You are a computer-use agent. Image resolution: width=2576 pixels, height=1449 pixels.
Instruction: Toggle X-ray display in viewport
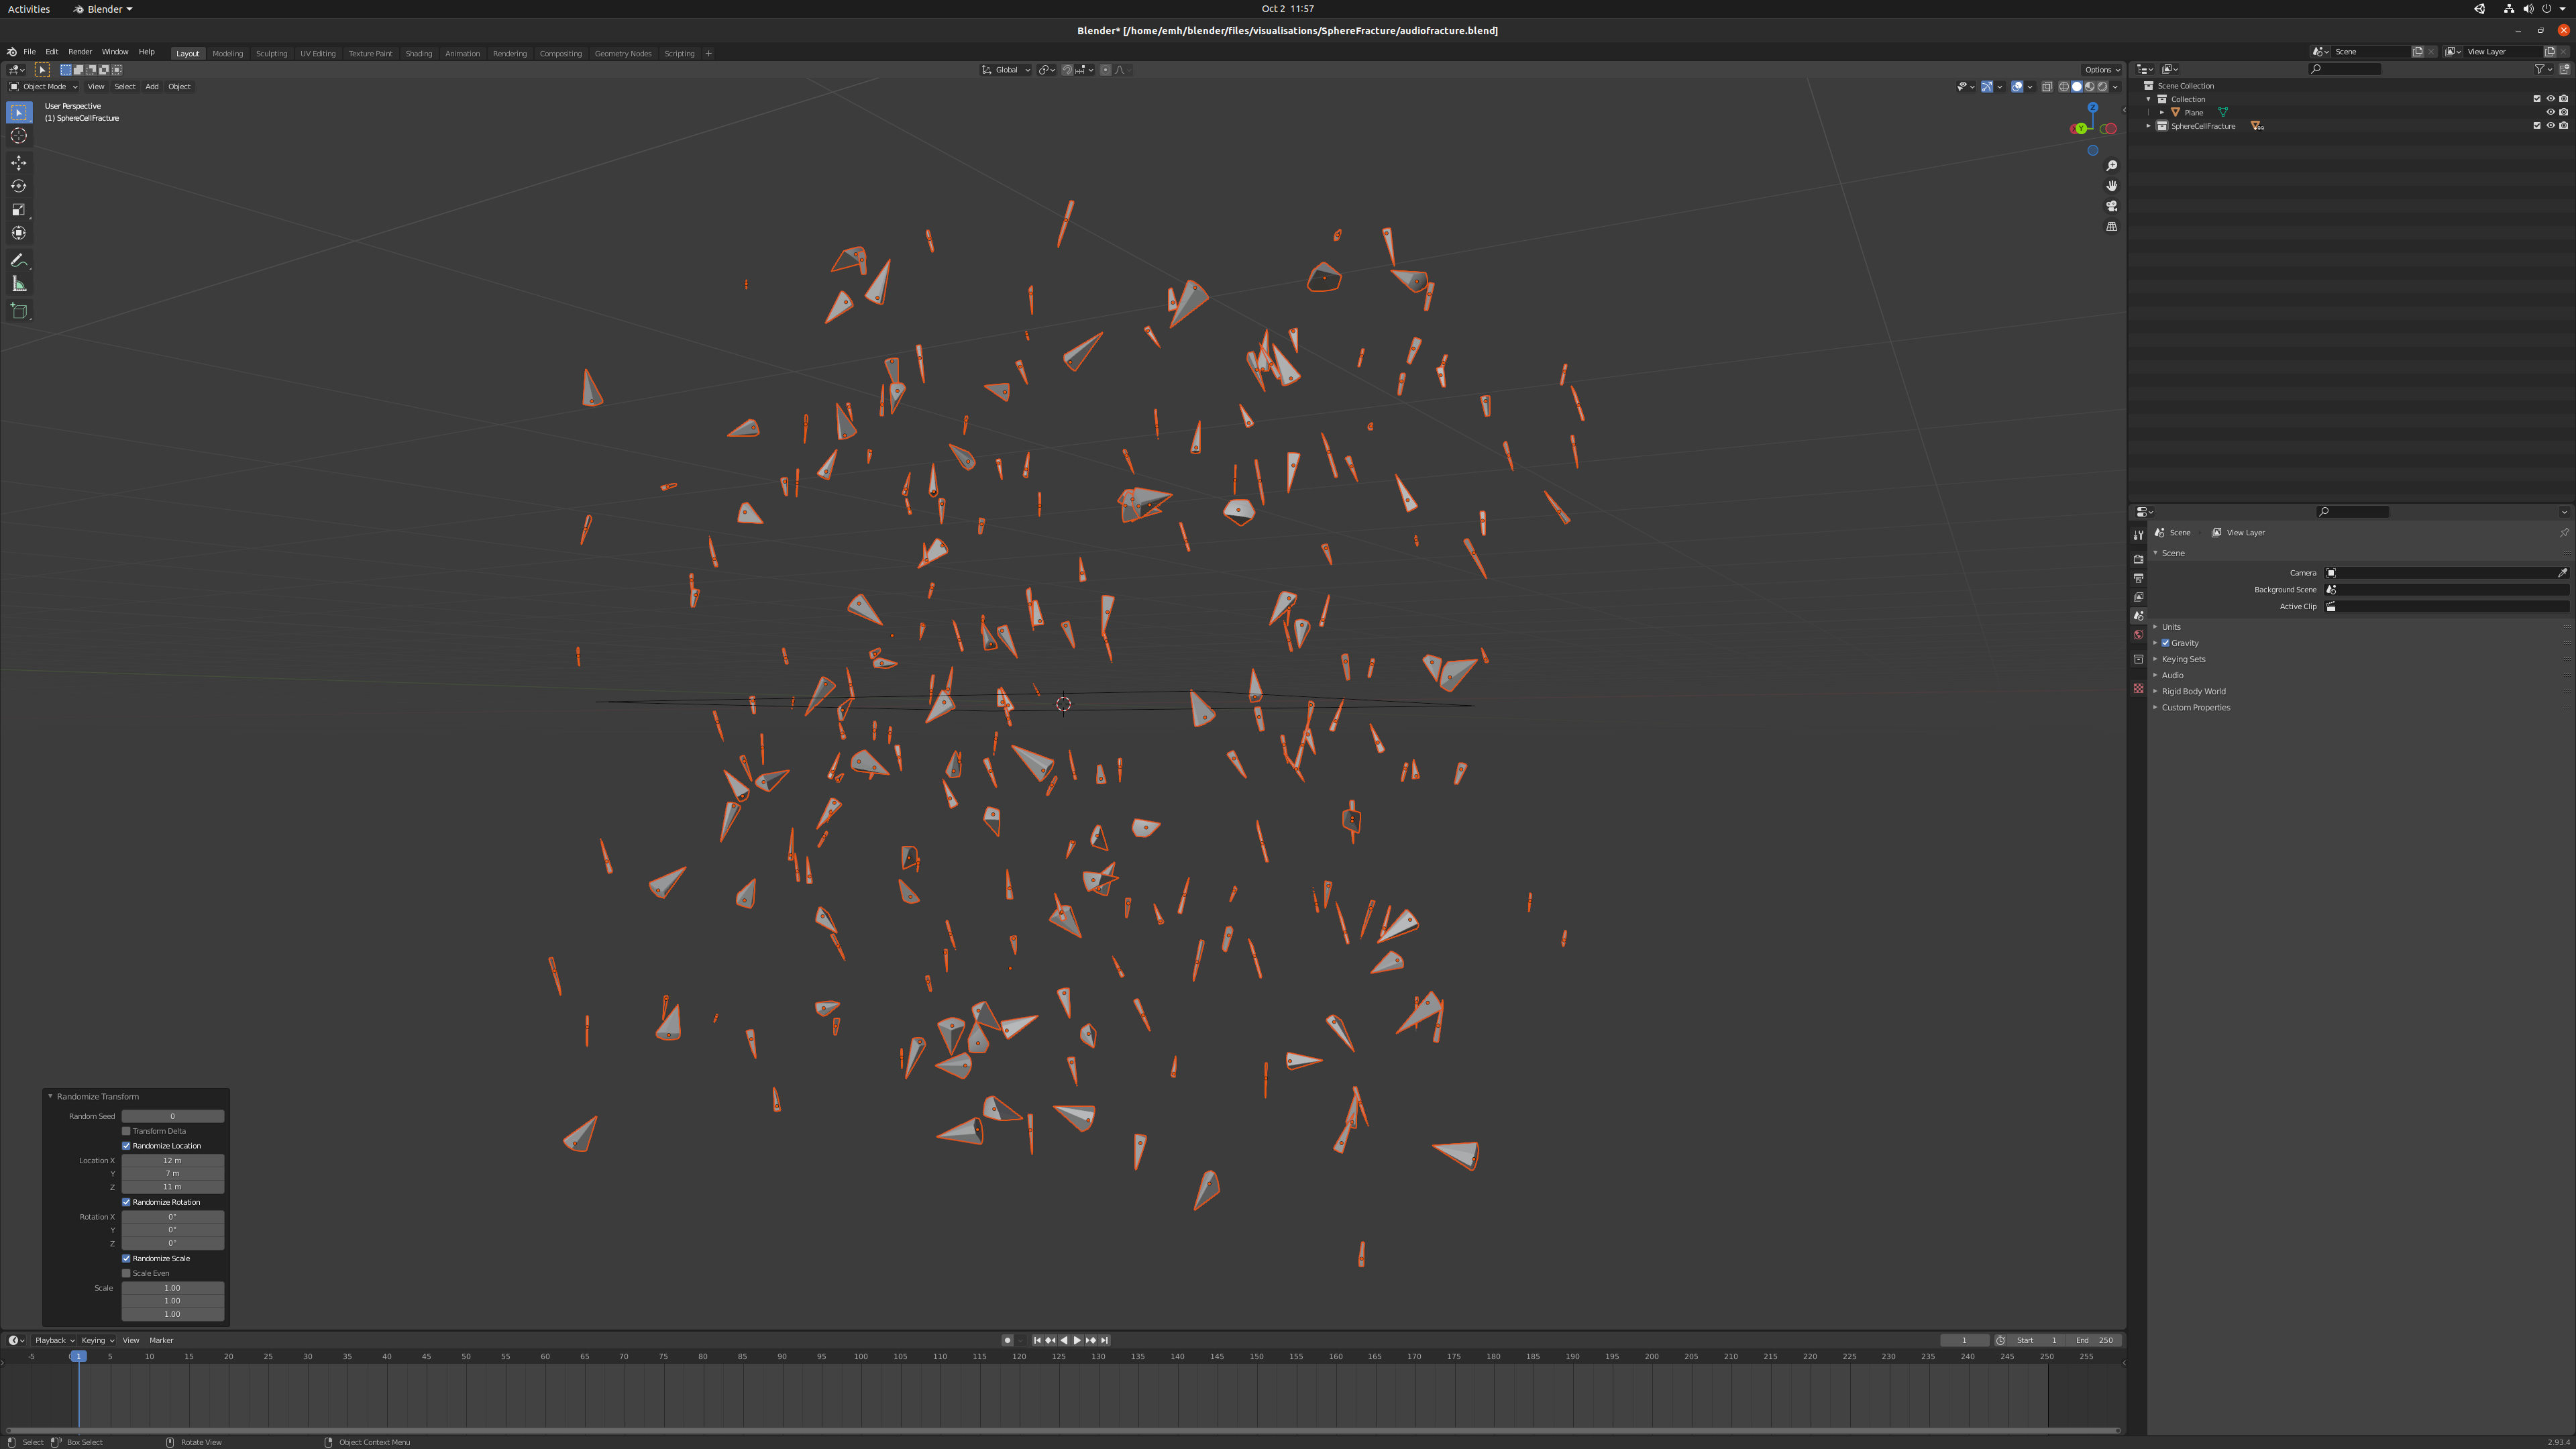[x=2047, y=87]
